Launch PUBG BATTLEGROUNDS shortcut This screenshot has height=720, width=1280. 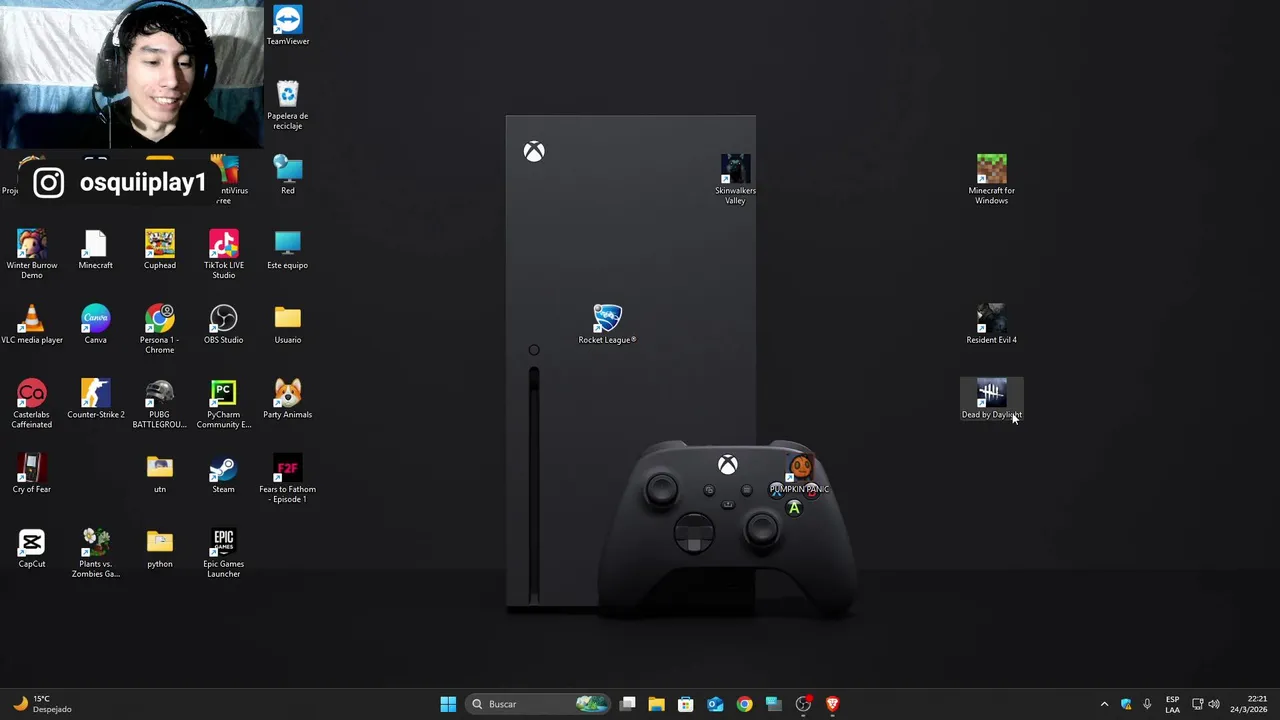click(x=160, y=404)
